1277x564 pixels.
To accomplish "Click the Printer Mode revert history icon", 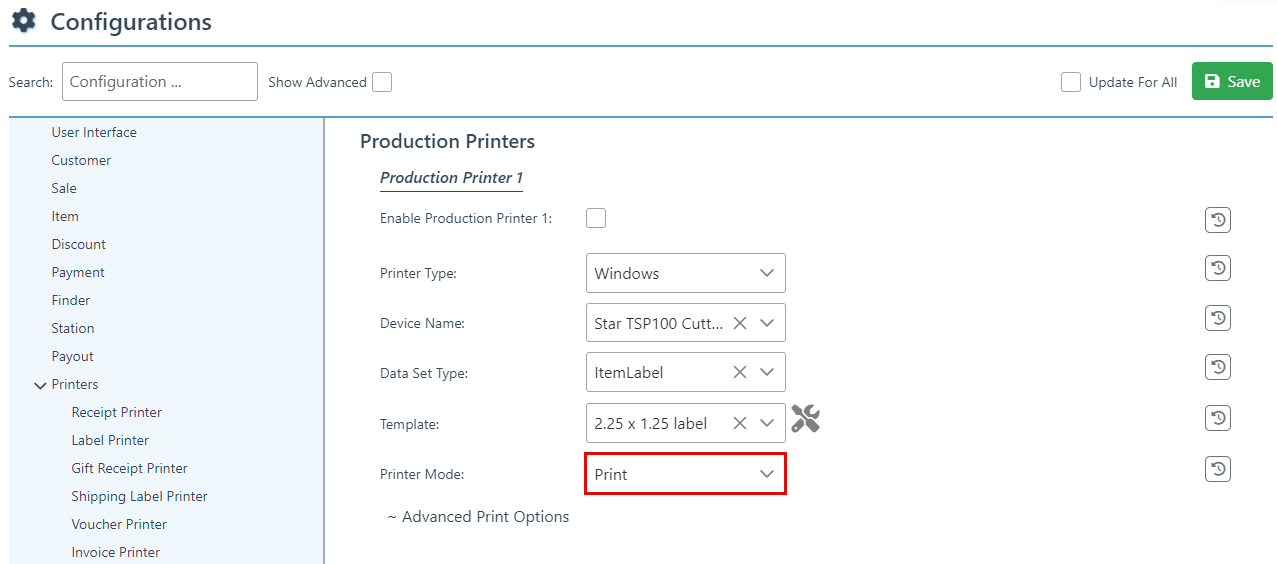I will (1217, 469).
